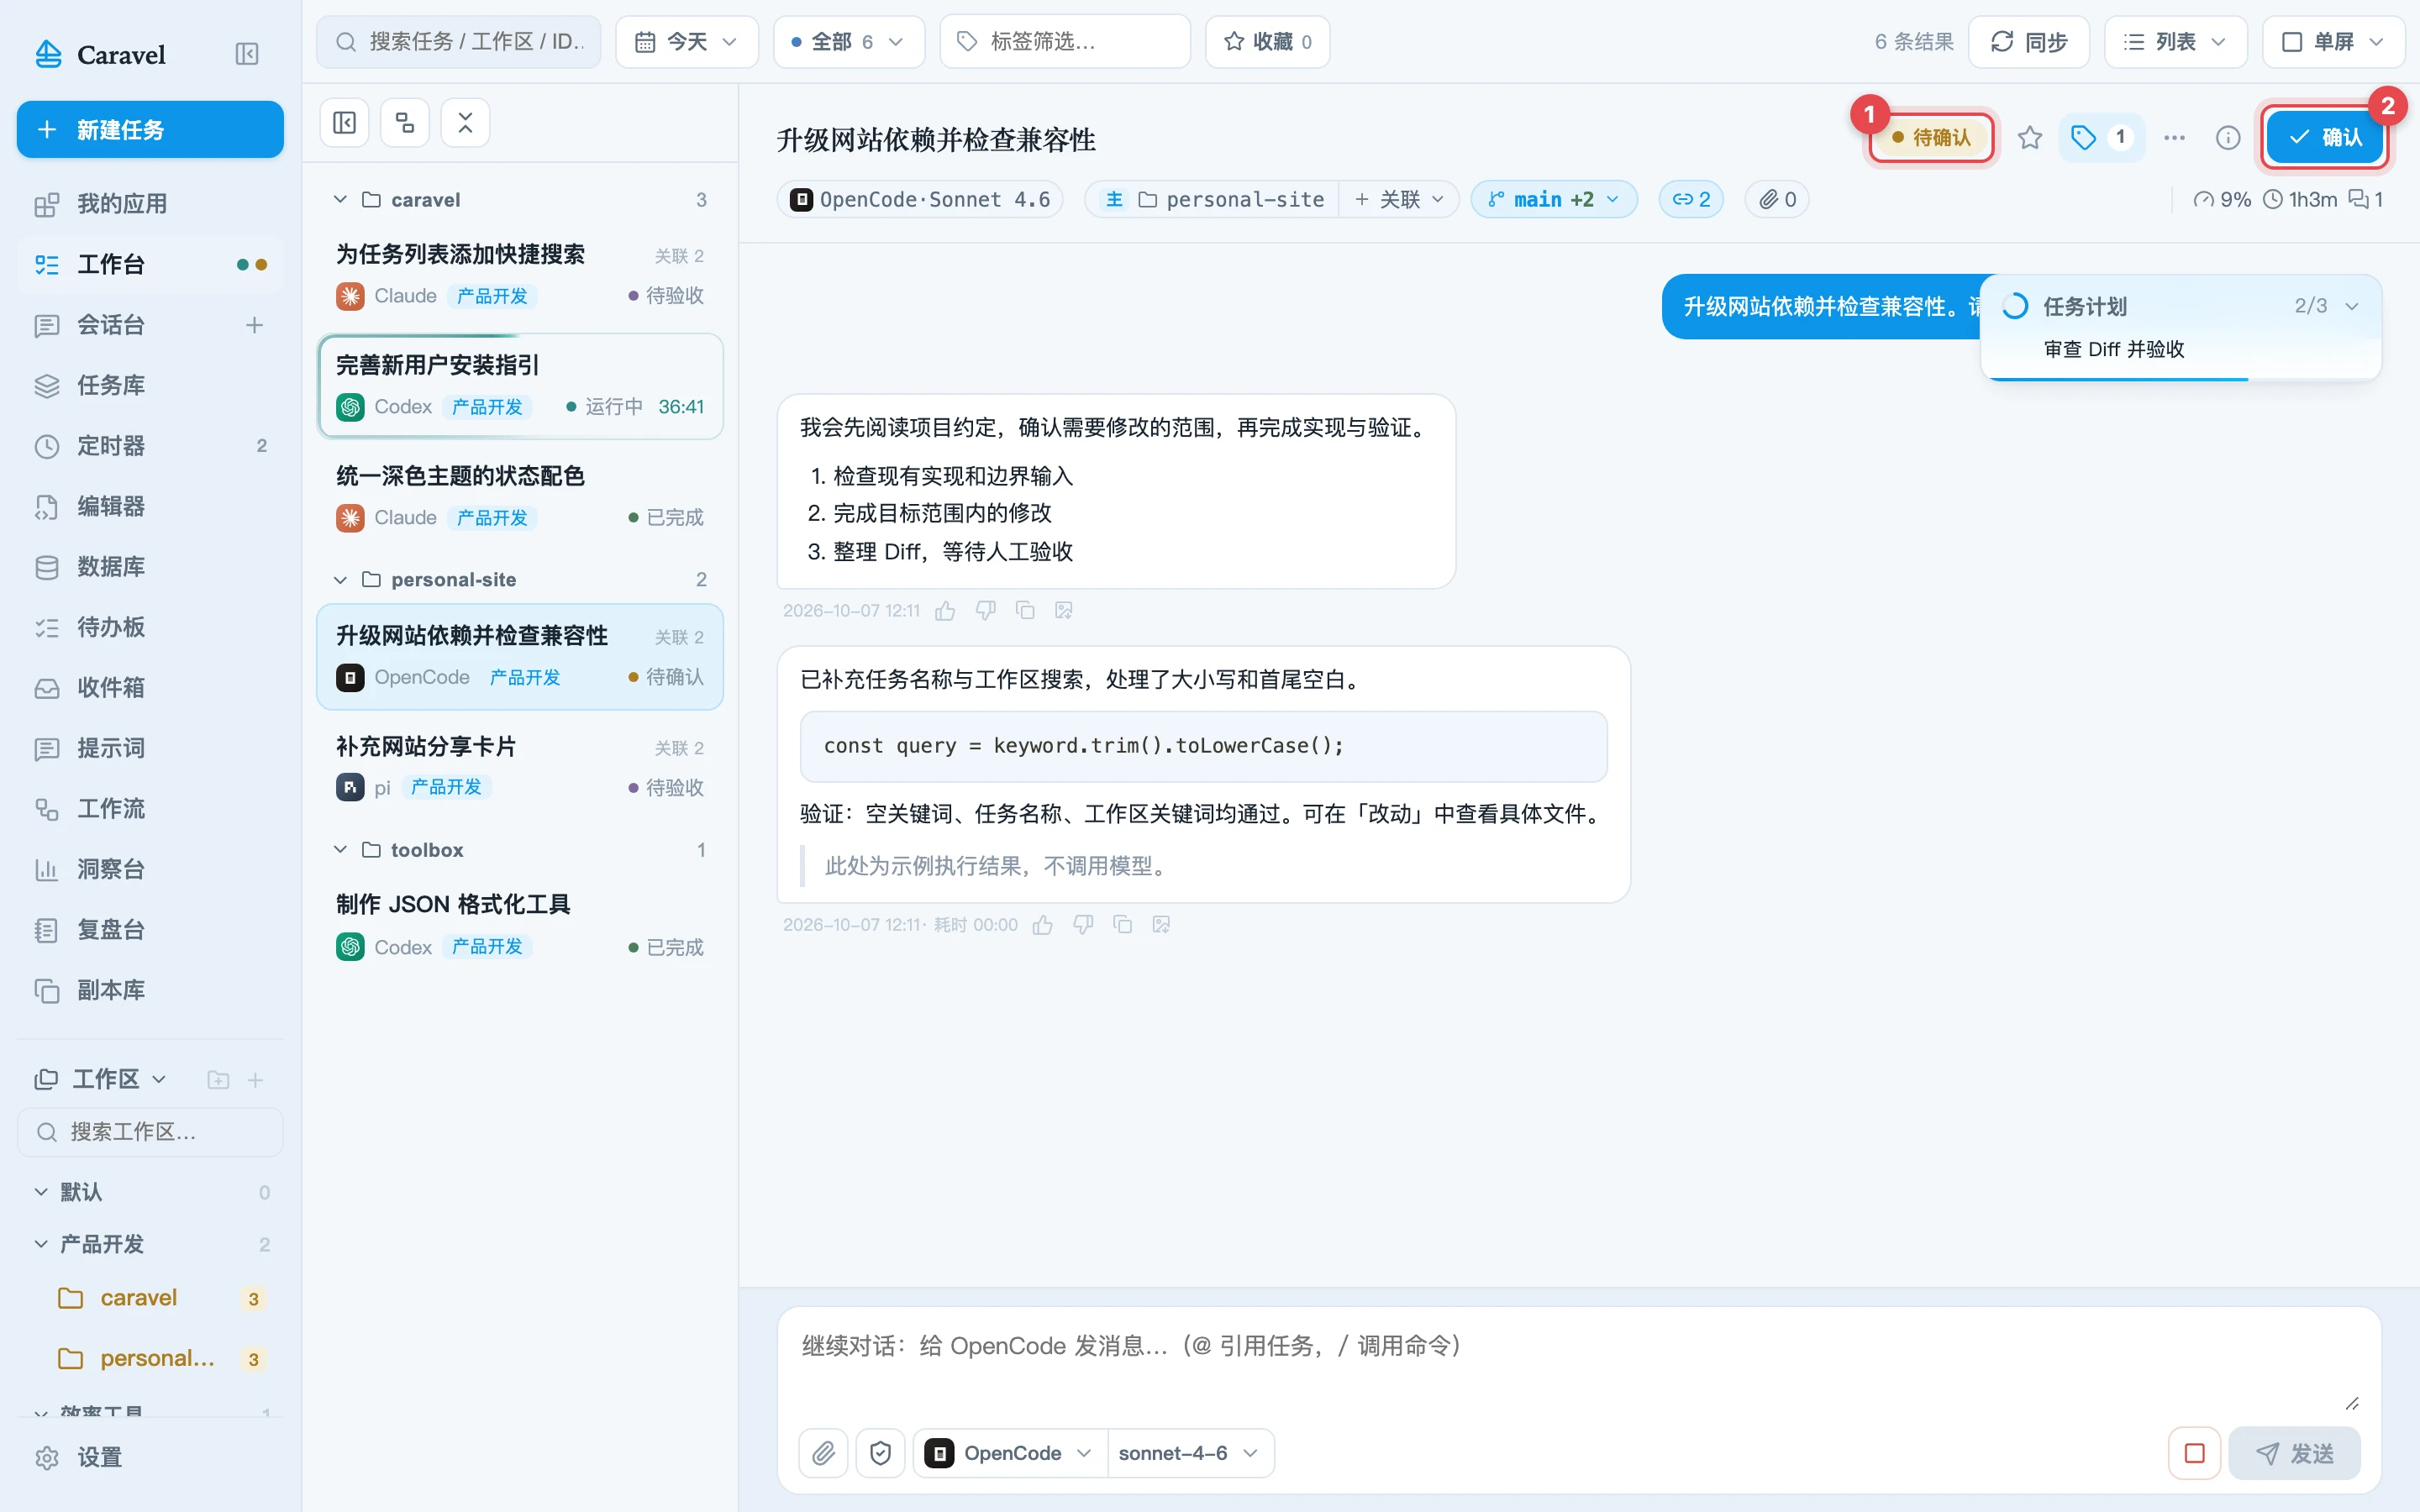
Task: Collapse the Caravel sidebar with panel icon
Action: pos(246,54)
